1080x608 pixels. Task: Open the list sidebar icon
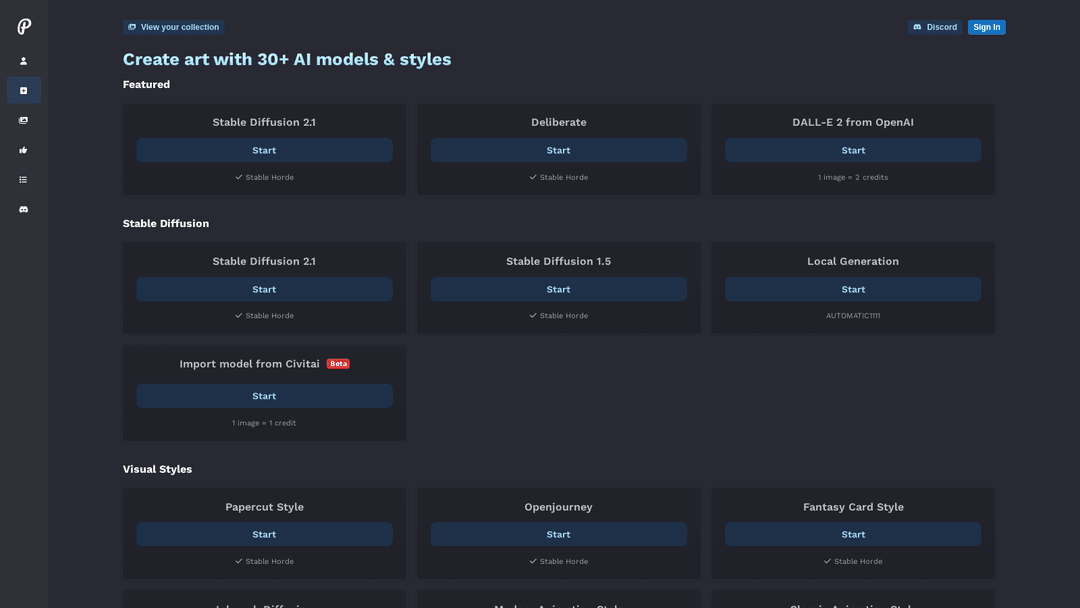23,180
